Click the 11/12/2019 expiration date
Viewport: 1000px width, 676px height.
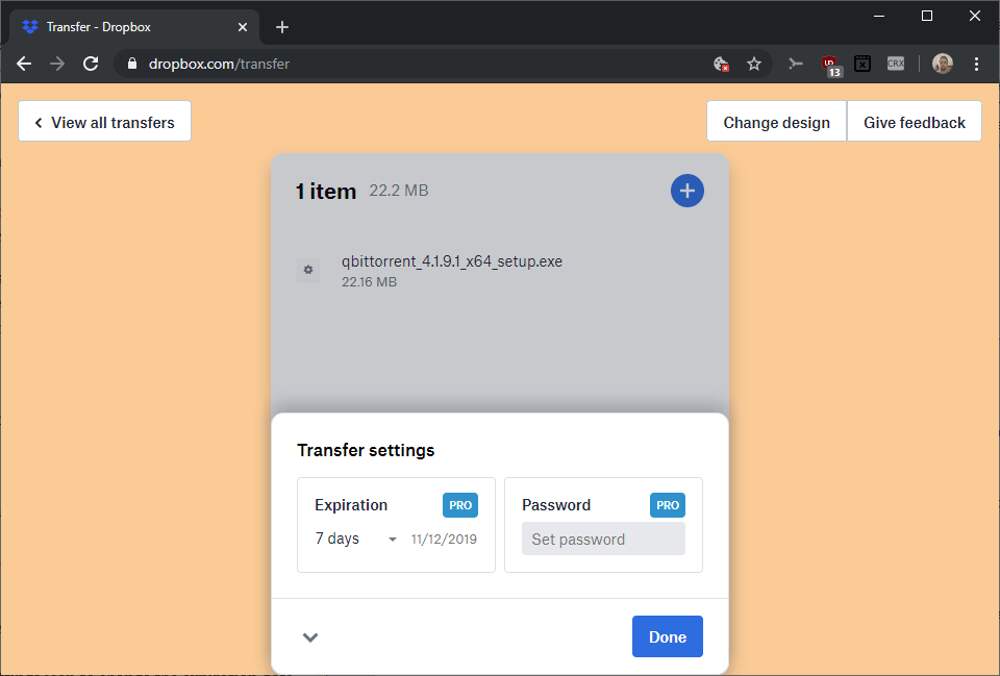pyautogui.click(x=444, y=540)
